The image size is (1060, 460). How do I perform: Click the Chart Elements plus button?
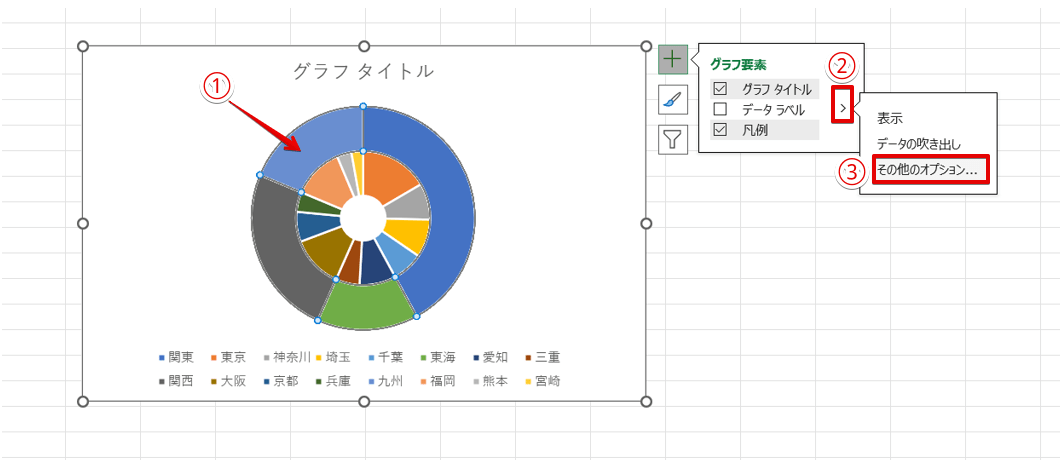(x=672, y=59)
